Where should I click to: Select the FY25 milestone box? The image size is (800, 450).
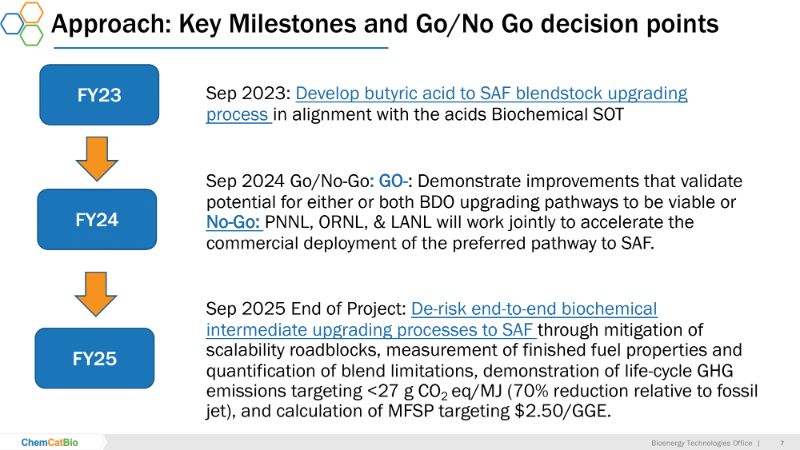tap(98, 357)
